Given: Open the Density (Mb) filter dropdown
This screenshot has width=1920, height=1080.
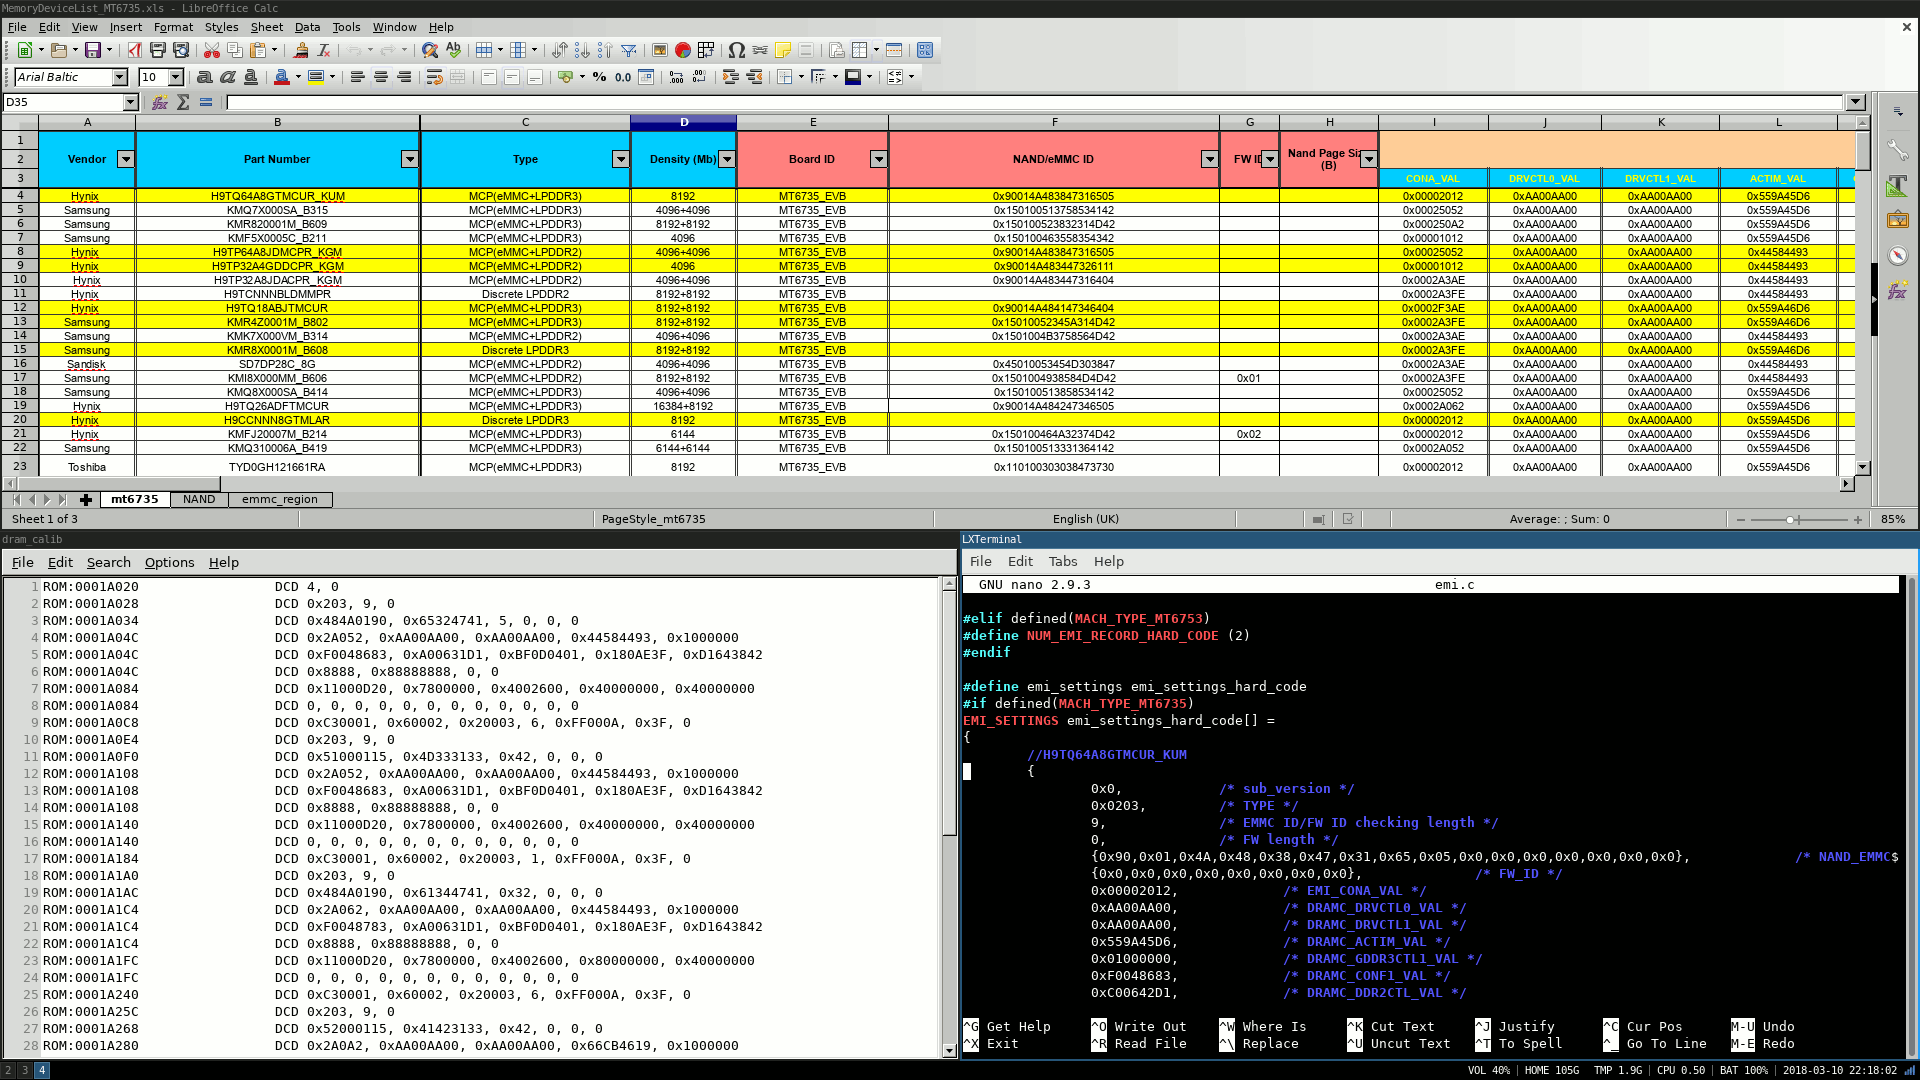Looking at the screenshot, I should [727, 159].
